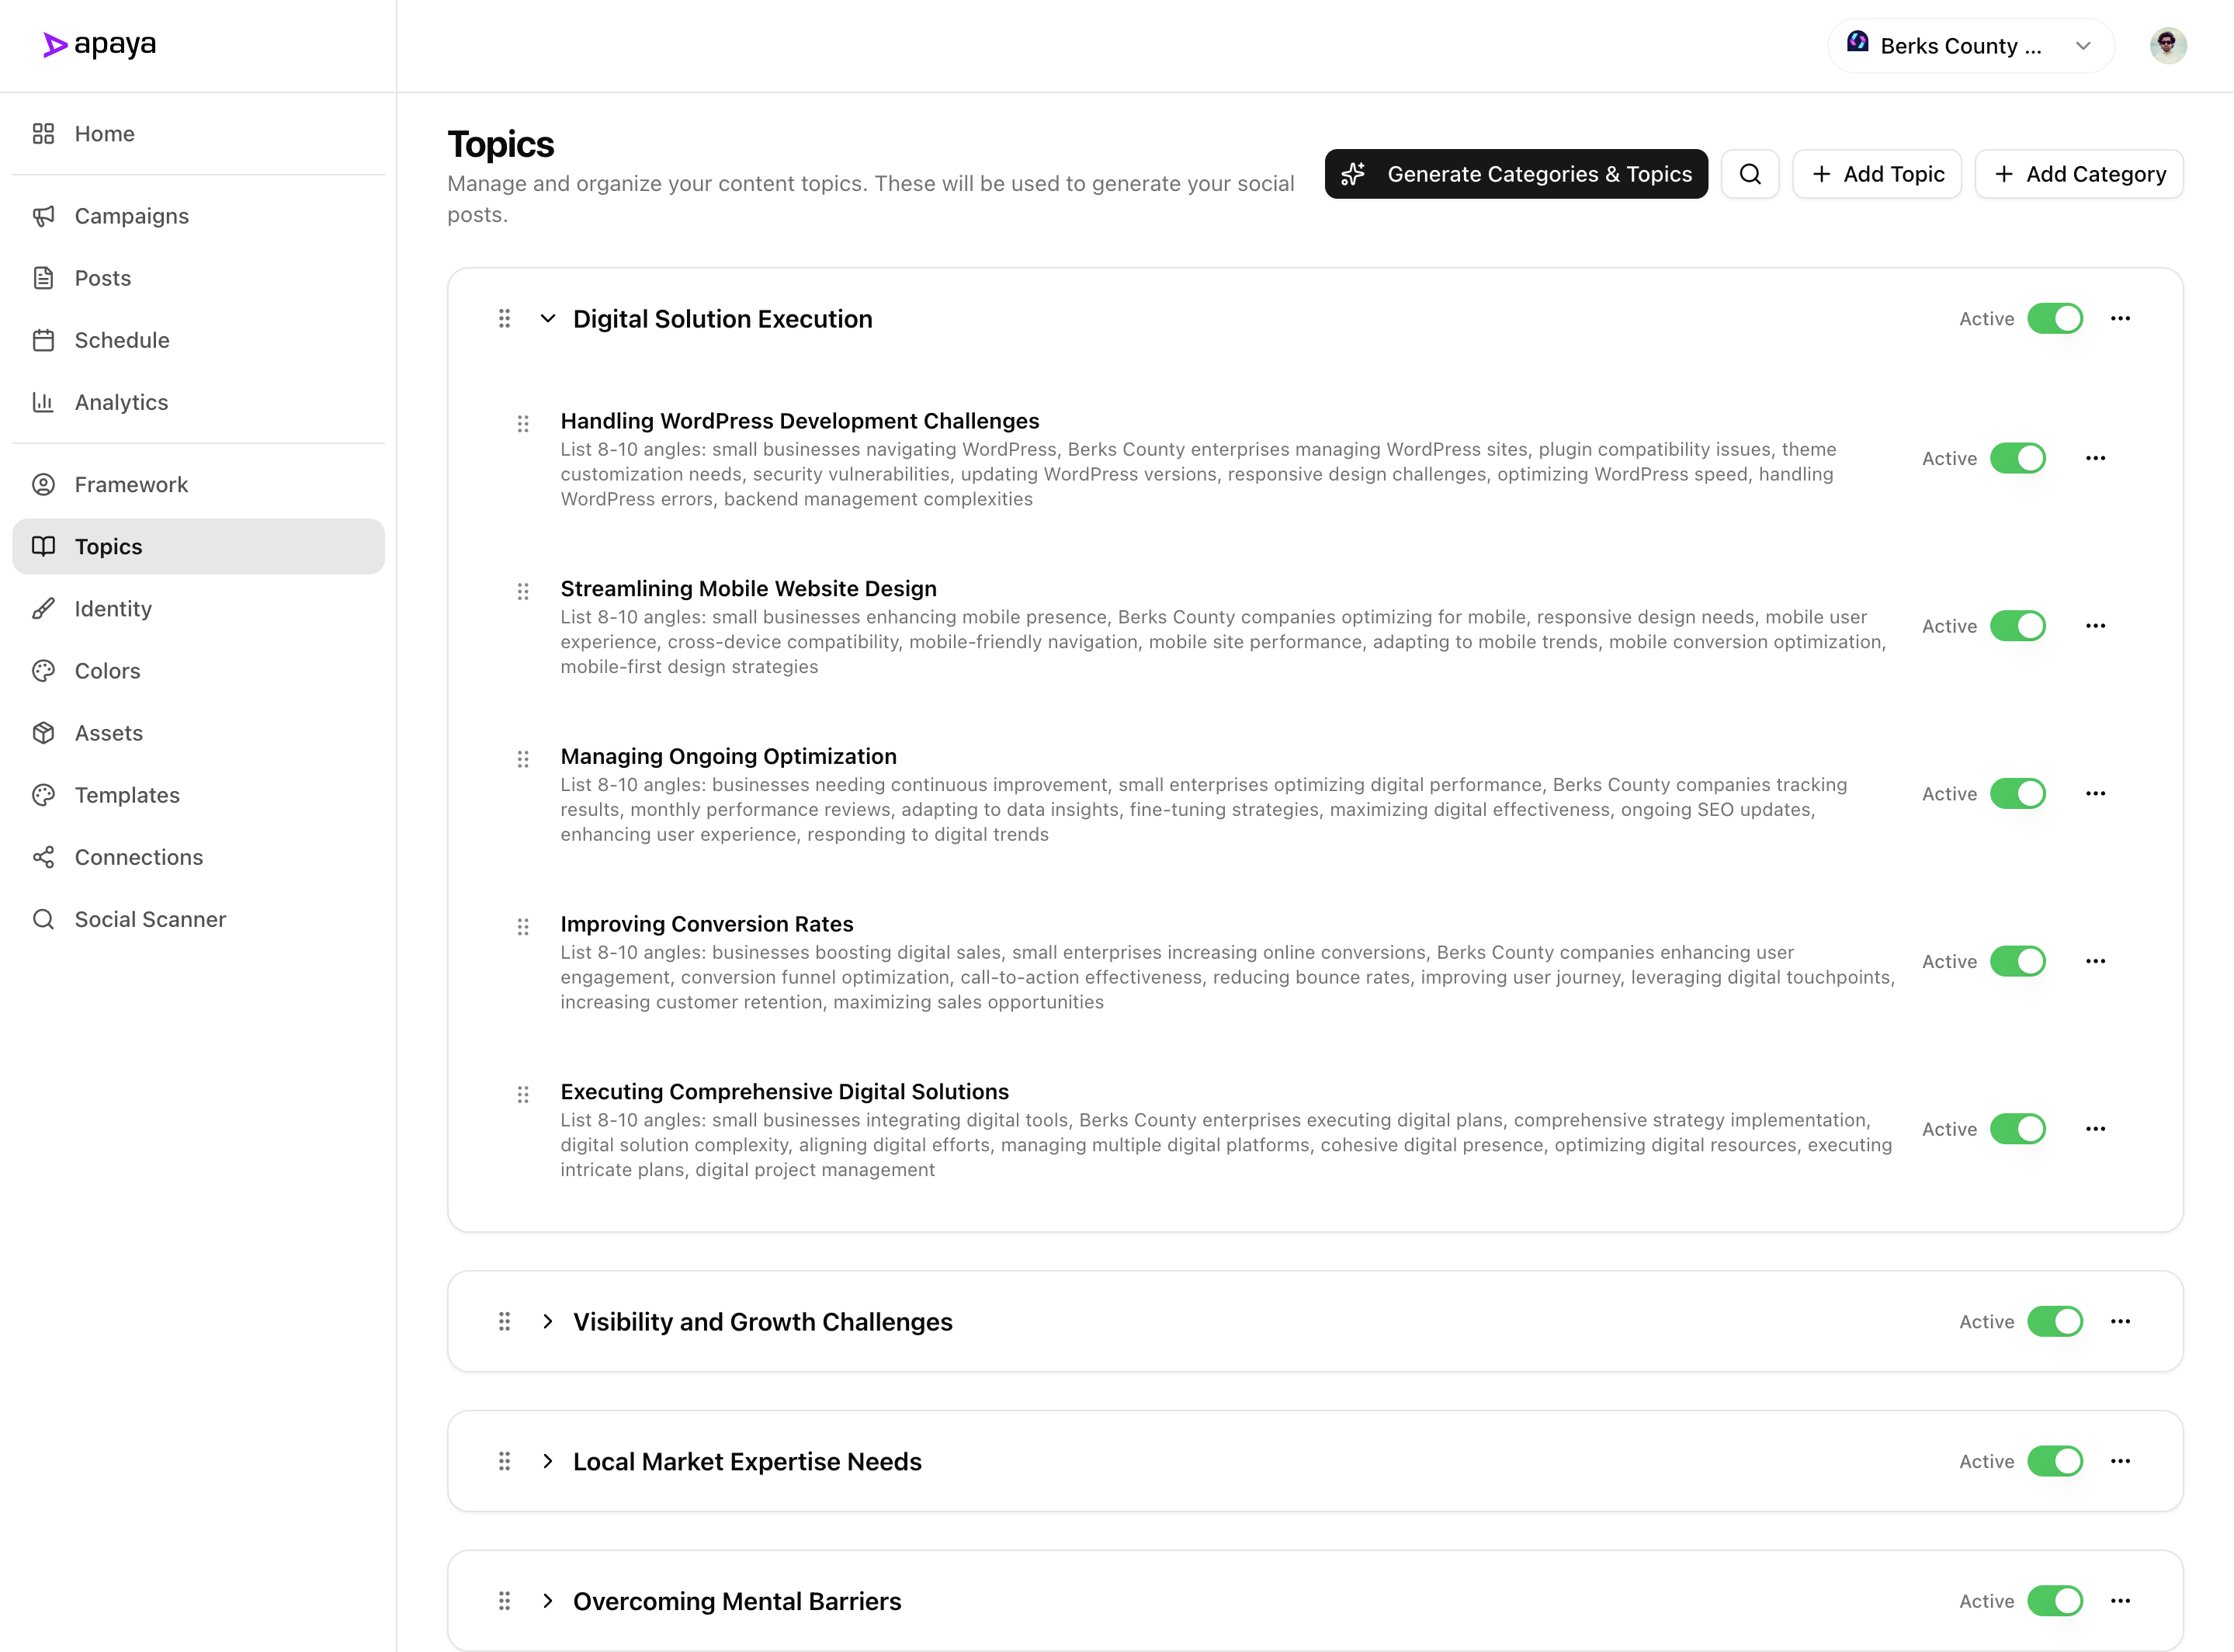
Task: Open more options for Local Market Expertise Needs
Action: coord(2120,1461)
